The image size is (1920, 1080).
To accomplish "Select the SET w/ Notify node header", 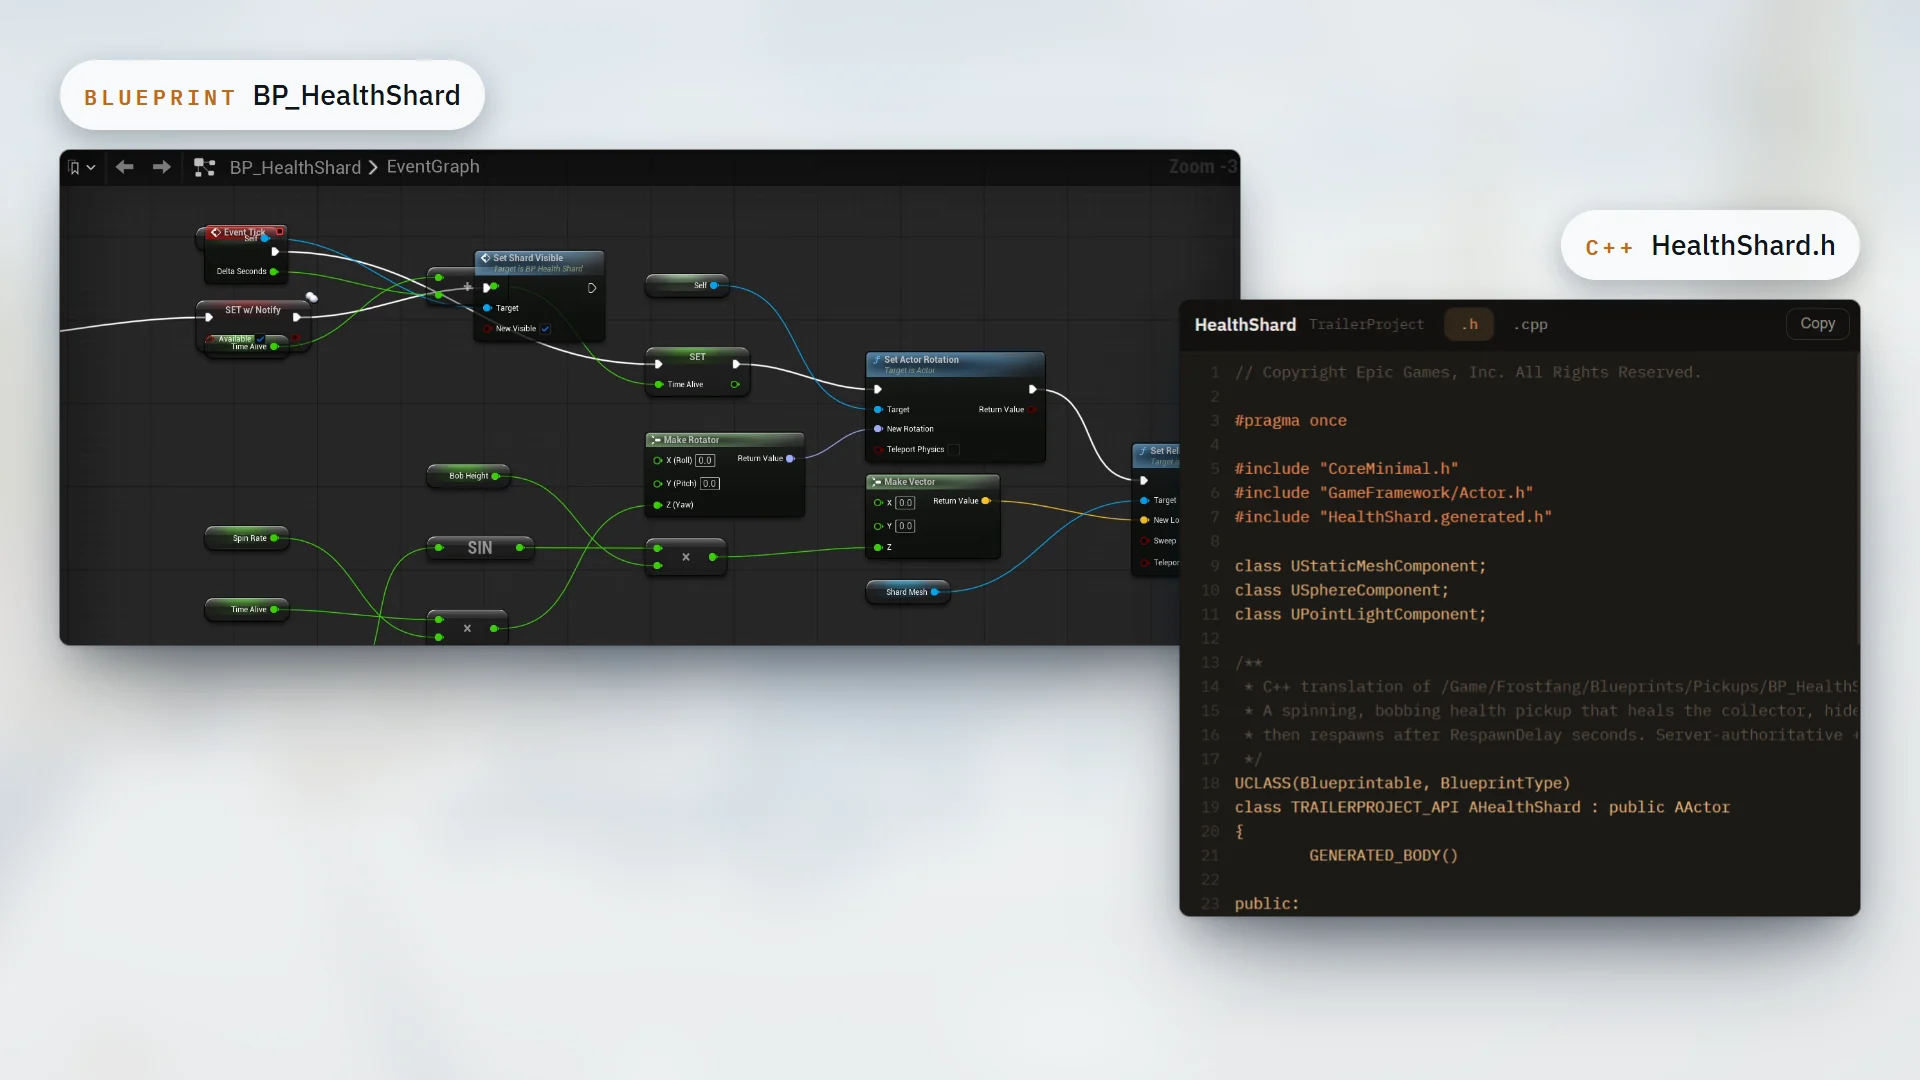I will [252, 310].
